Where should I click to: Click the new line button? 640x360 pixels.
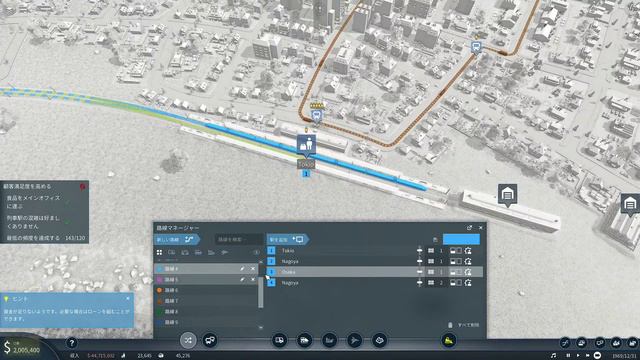click(177, 240)
